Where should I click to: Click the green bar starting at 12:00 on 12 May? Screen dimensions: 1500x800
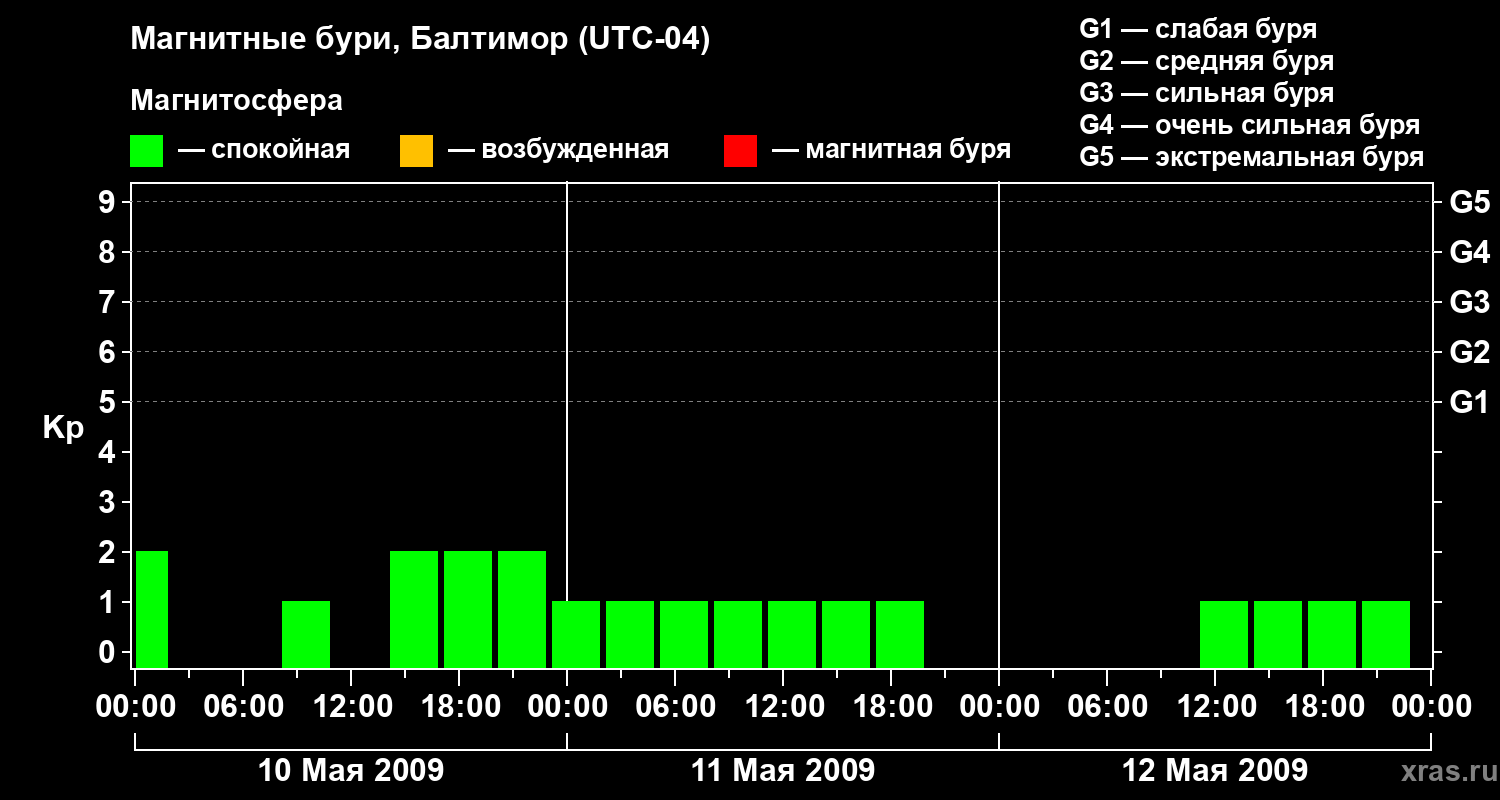(x=1224, y=634)
